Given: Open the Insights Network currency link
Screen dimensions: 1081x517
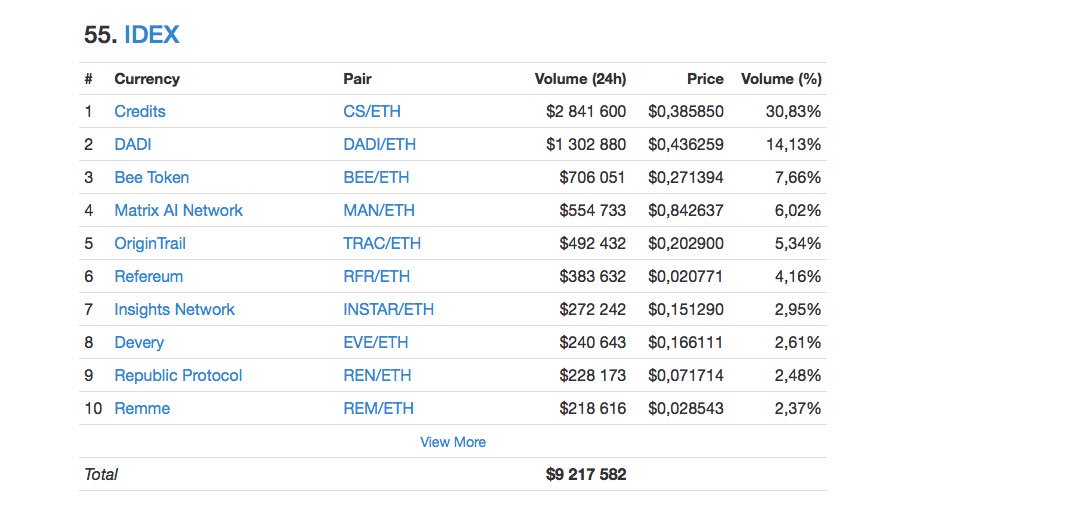Looking at the screenshot, I should pos(174,310).
